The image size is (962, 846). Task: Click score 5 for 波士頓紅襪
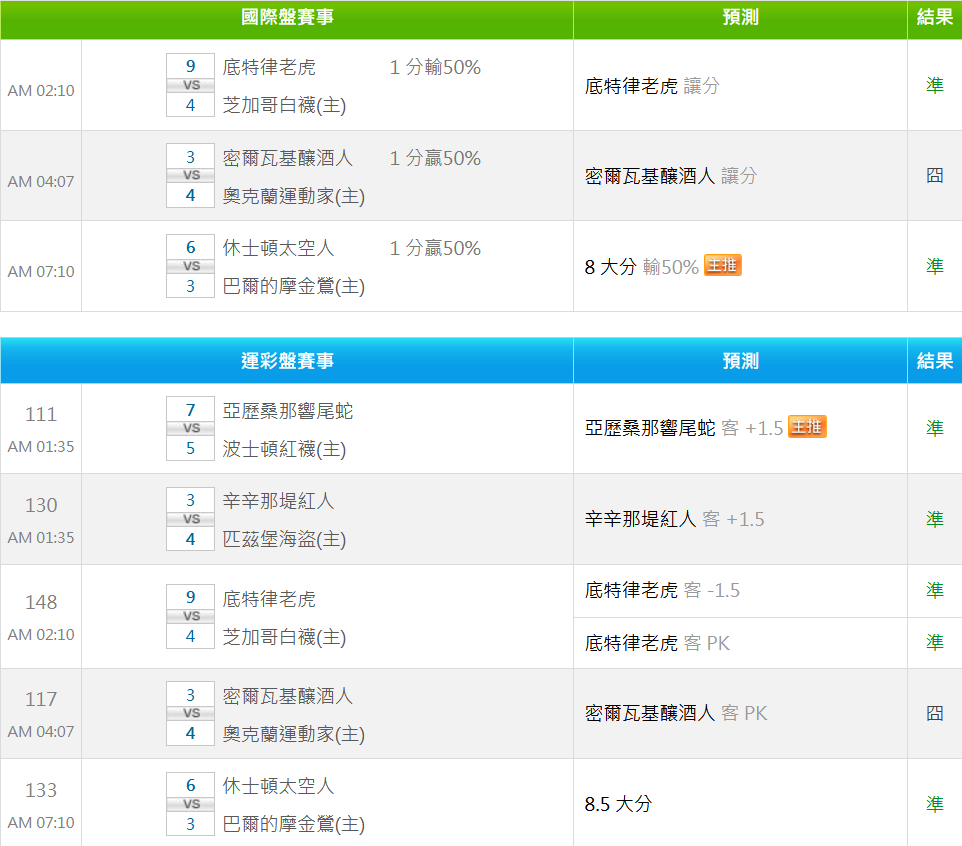[190, 448]
